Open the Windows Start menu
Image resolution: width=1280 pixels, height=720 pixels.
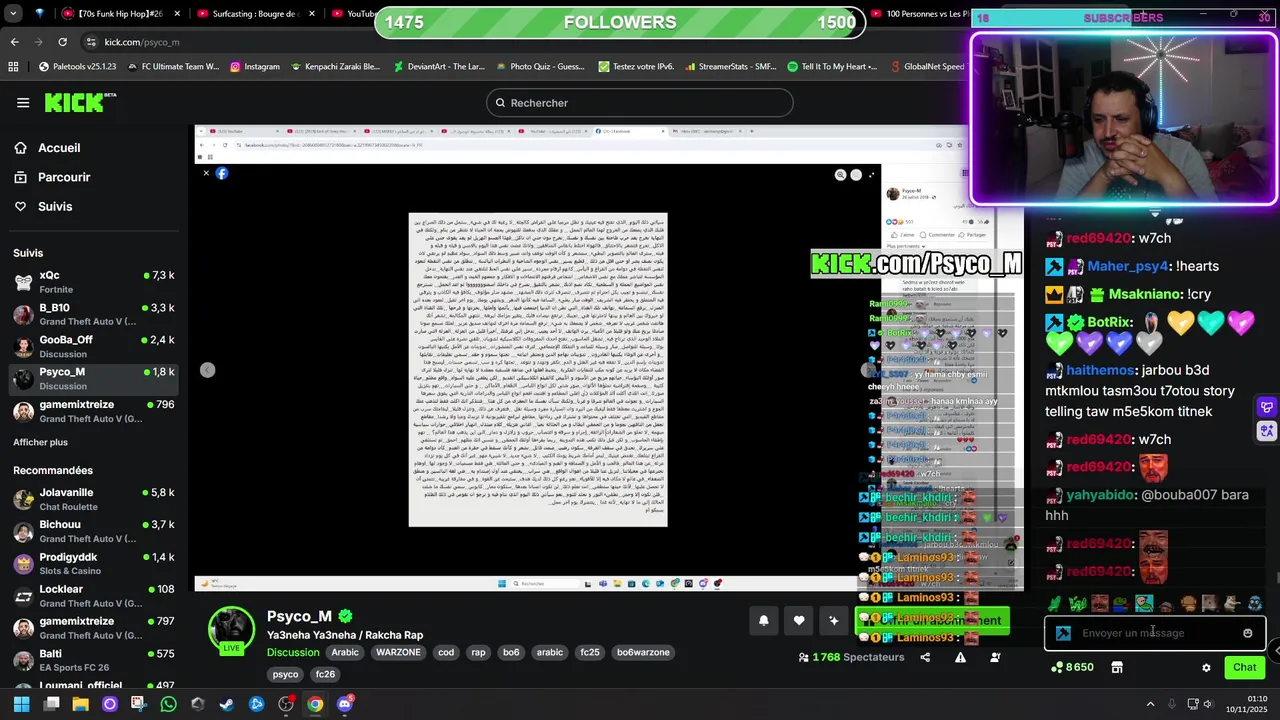pyautogui.click(x=21, y=704)
